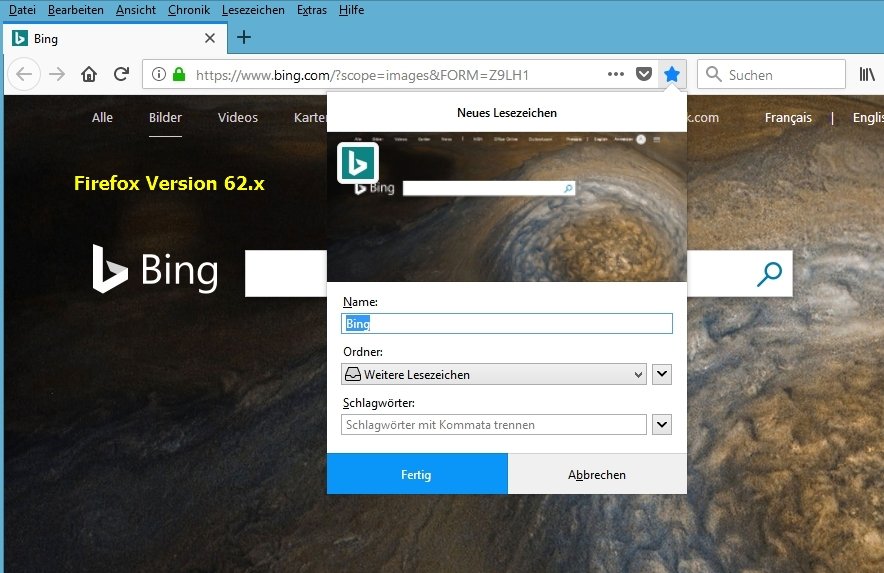The height and width of the screenshot is (573, 884).
Task: Click the Schlagwörter input field
Action: pos(494,425)
